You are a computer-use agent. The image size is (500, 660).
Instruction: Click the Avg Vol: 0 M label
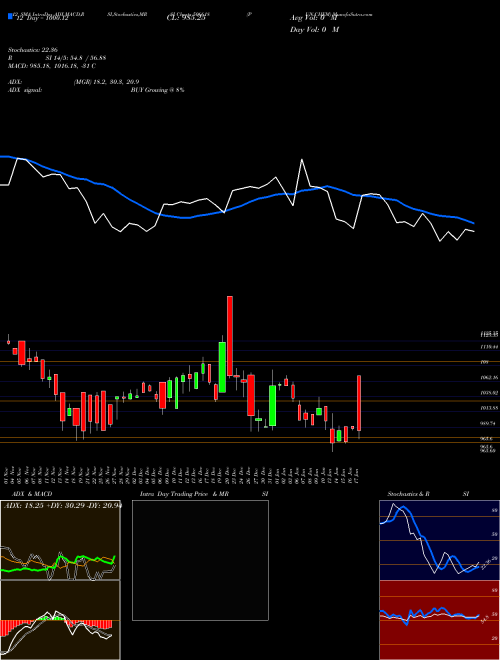click(314, 19)
